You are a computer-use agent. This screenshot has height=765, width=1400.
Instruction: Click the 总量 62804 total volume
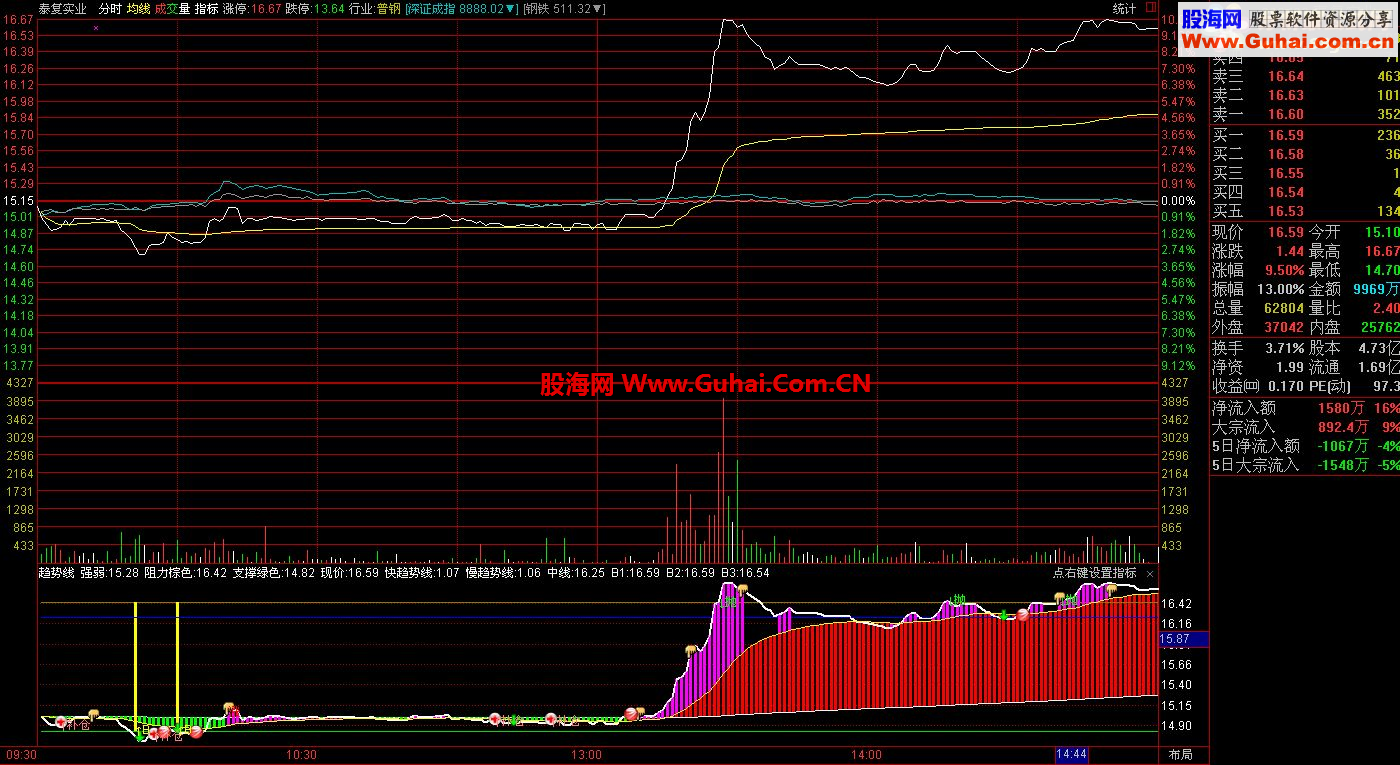[1283, 308]
